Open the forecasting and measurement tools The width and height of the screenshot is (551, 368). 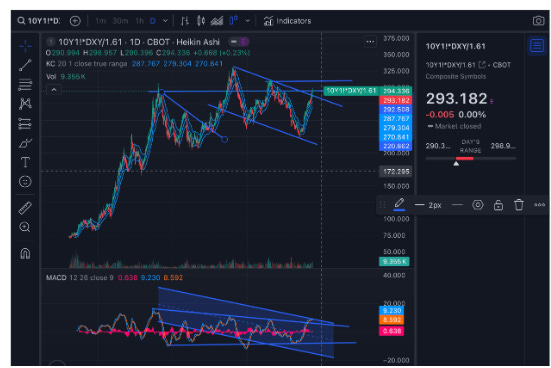pyautogui.click(x=25, y=124)
